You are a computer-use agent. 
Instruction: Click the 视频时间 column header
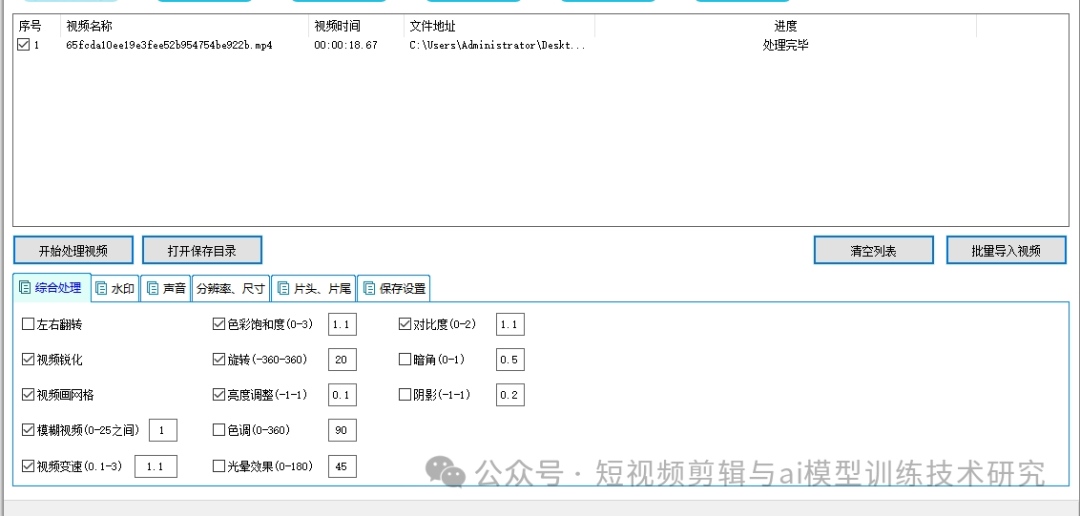357,27
